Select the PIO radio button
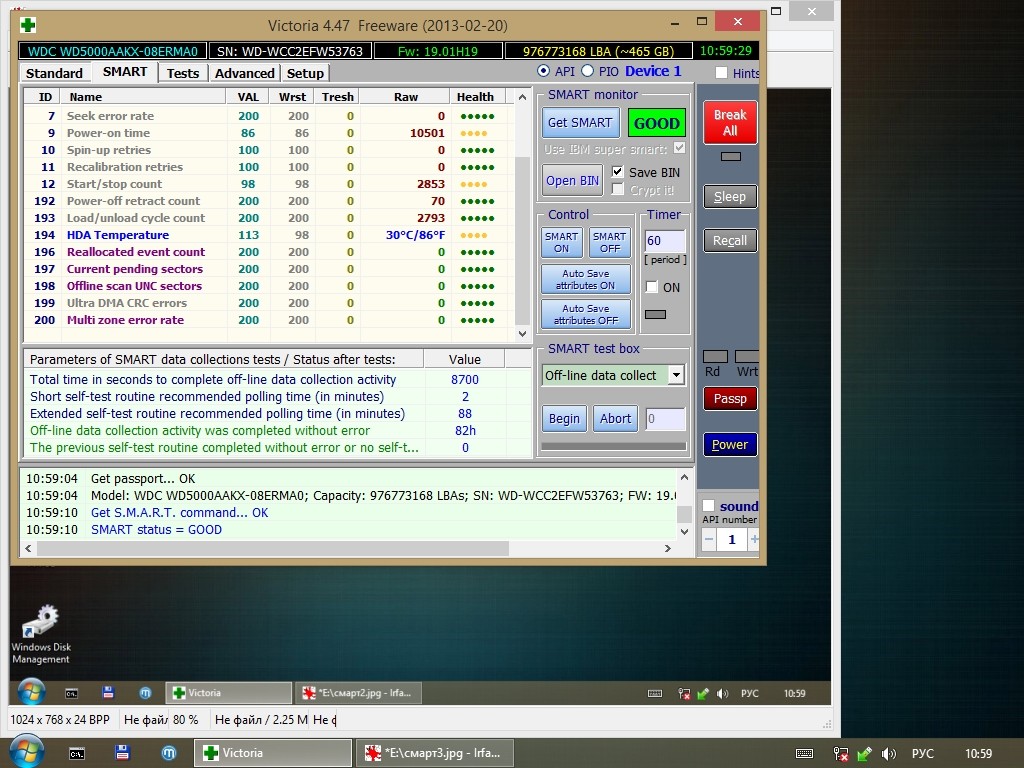This screenshot has height=768, width=1024. click(x=587, y=71)
